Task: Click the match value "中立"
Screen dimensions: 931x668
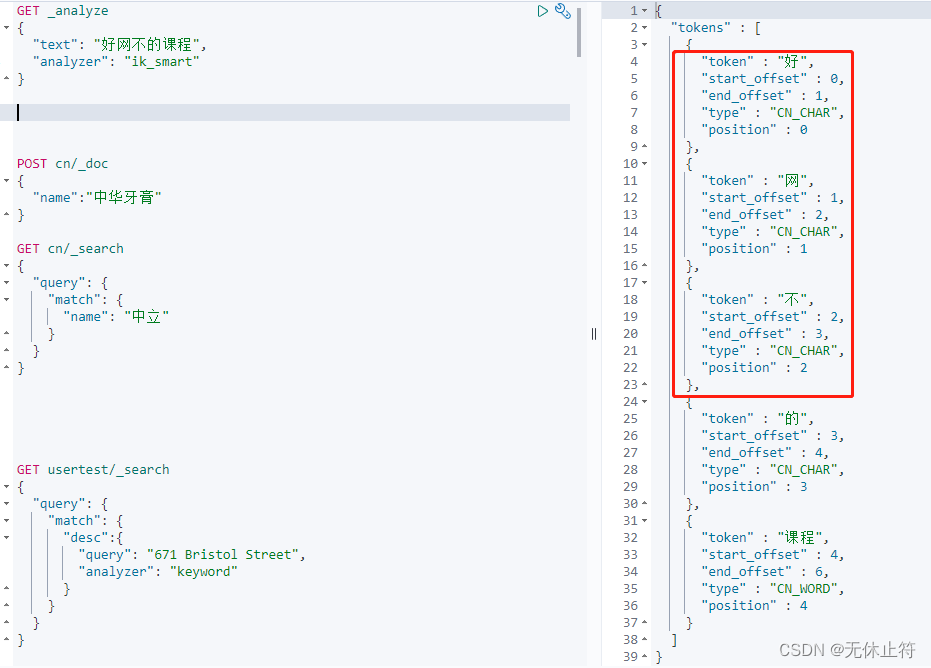Action: 147,316
